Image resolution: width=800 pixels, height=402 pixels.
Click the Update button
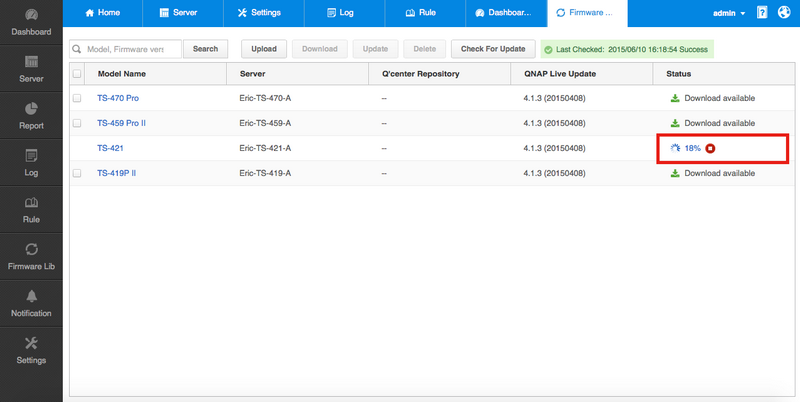376,49
